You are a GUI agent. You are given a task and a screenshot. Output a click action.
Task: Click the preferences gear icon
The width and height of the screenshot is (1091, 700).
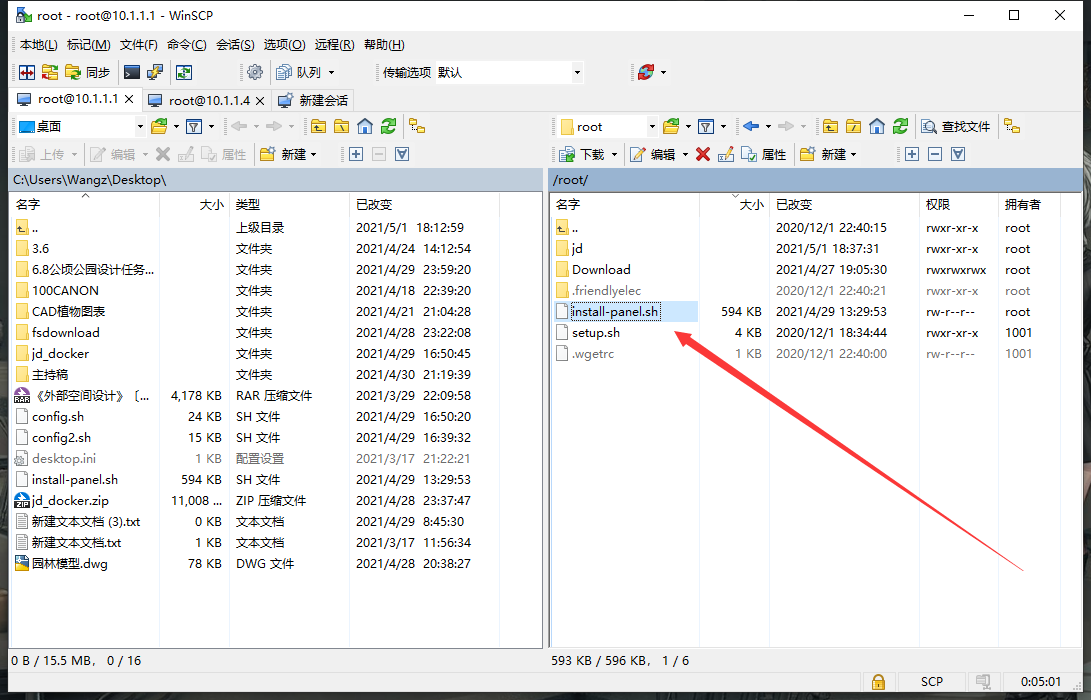point(255,72)
